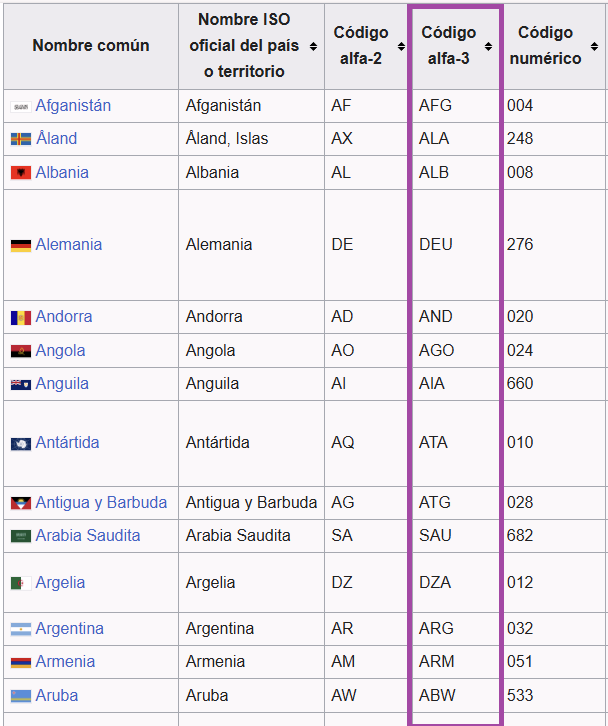Open the Anguila country link

[62, 383]
